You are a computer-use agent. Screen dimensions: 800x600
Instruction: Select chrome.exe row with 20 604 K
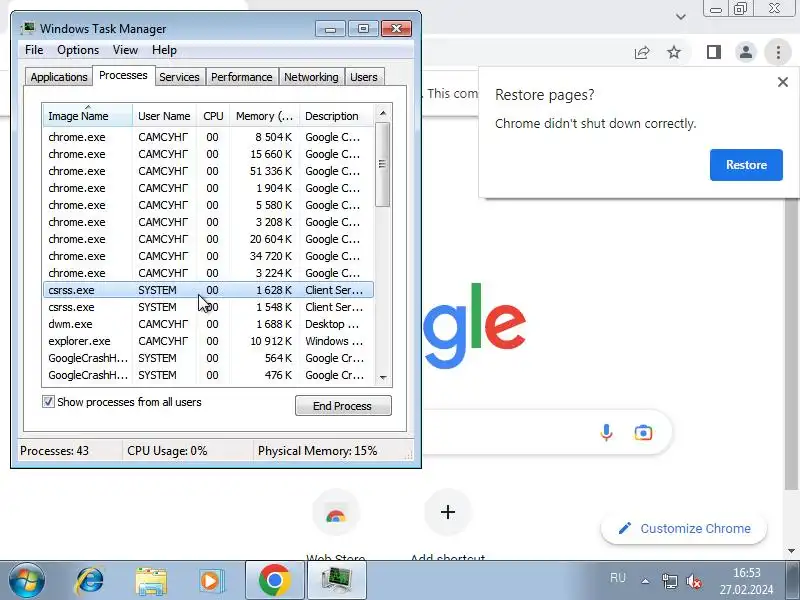pyautogui.click(x=208, y=239)
